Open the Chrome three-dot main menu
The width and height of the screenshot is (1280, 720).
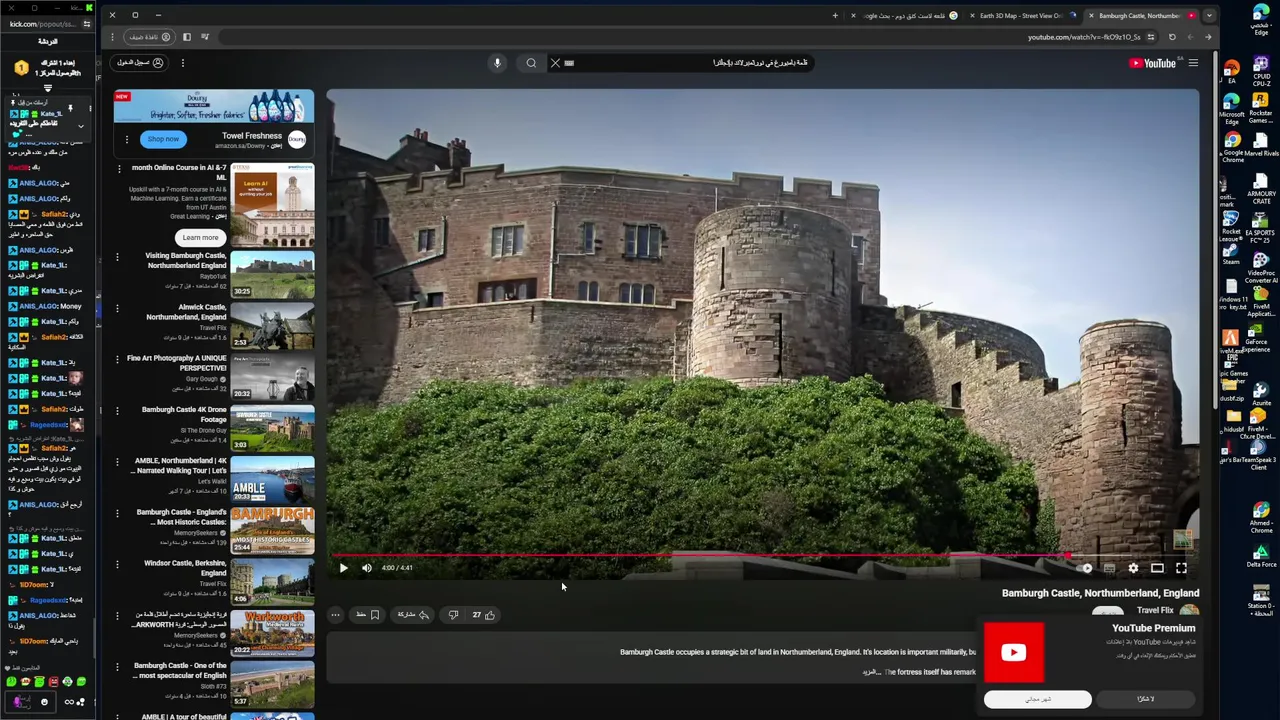click(x=112, y=37)
